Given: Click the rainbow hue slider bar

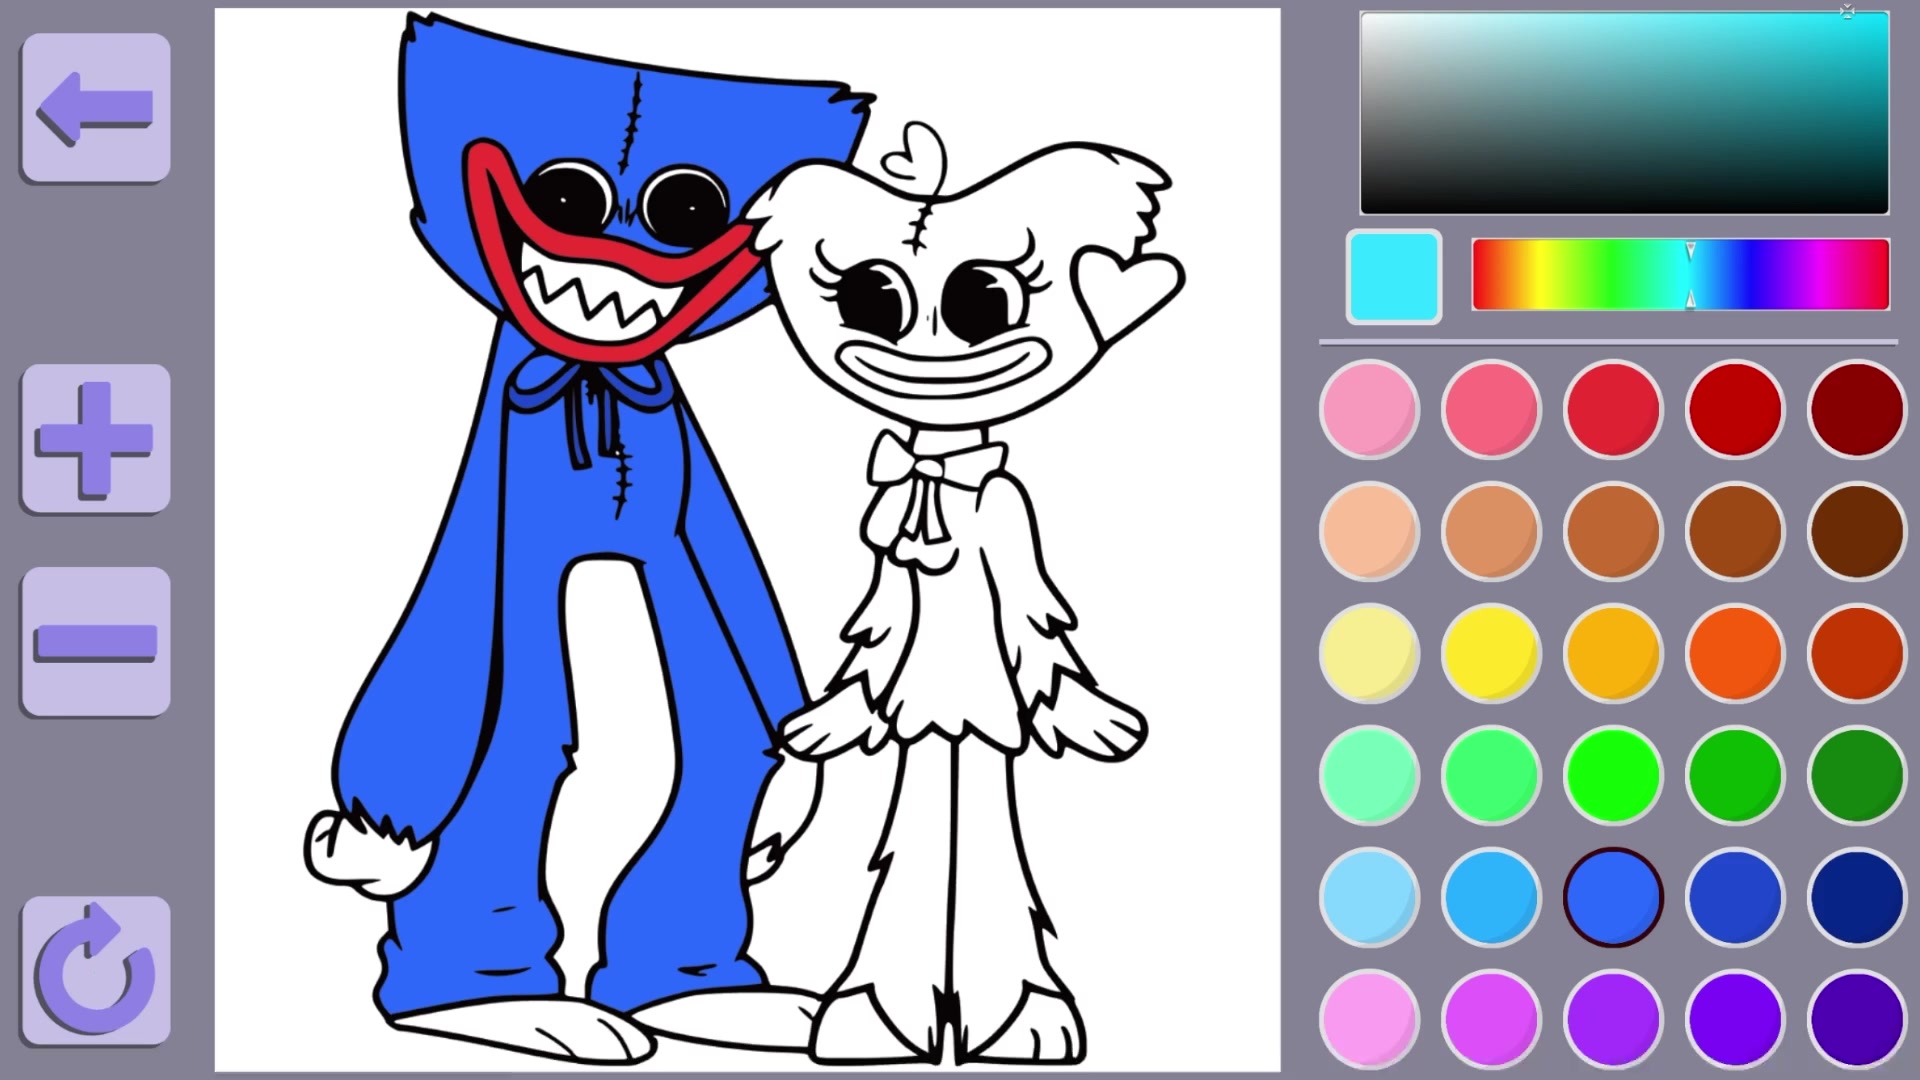Looking at the screenshot, I should click(x=1680, y=274).
